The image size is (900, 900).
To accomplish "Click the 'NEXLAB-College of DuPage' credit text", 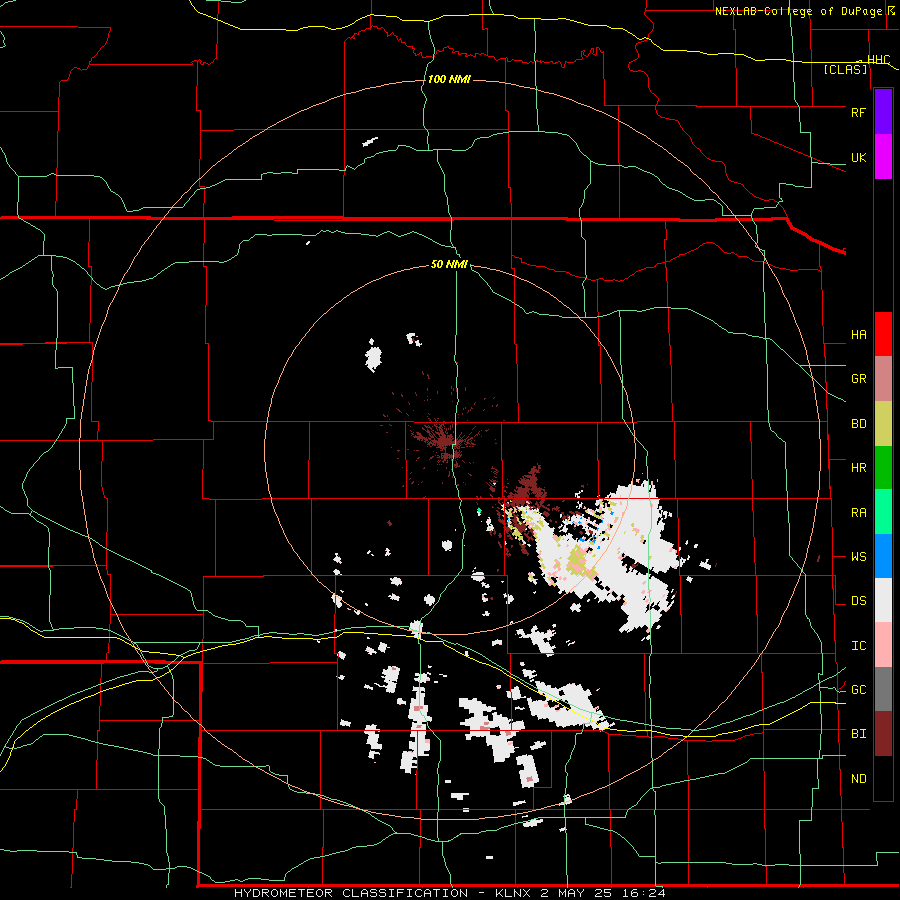I will 799,11.
